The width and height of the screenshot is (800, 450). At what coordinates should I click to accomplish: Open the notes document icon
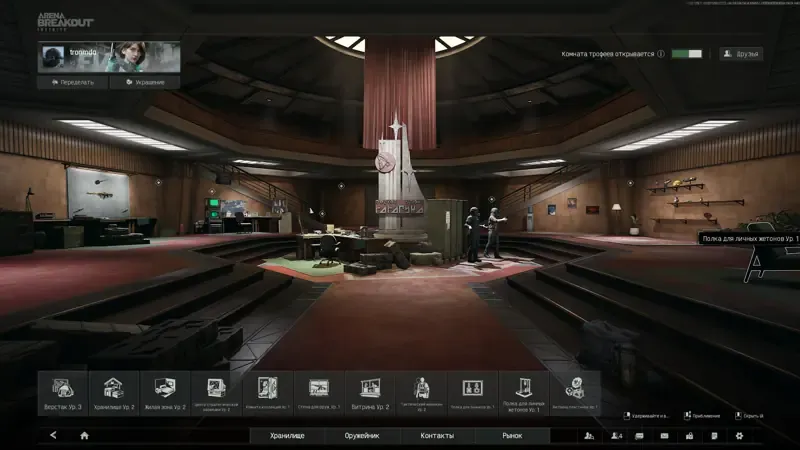(x=714, y=436)
